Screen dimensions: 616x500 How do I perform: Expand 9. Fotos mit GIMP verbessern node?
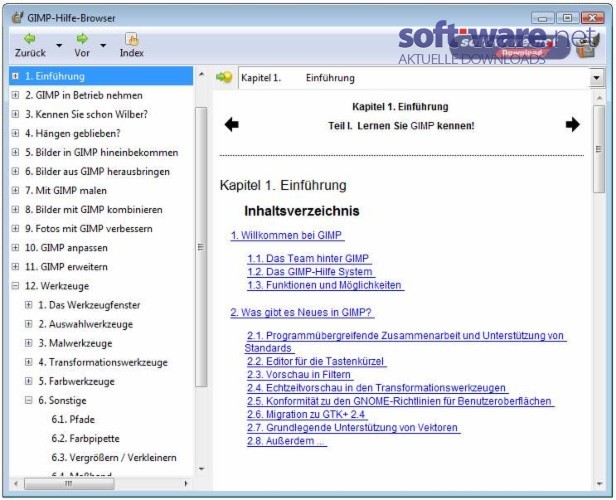click(15, 228)
